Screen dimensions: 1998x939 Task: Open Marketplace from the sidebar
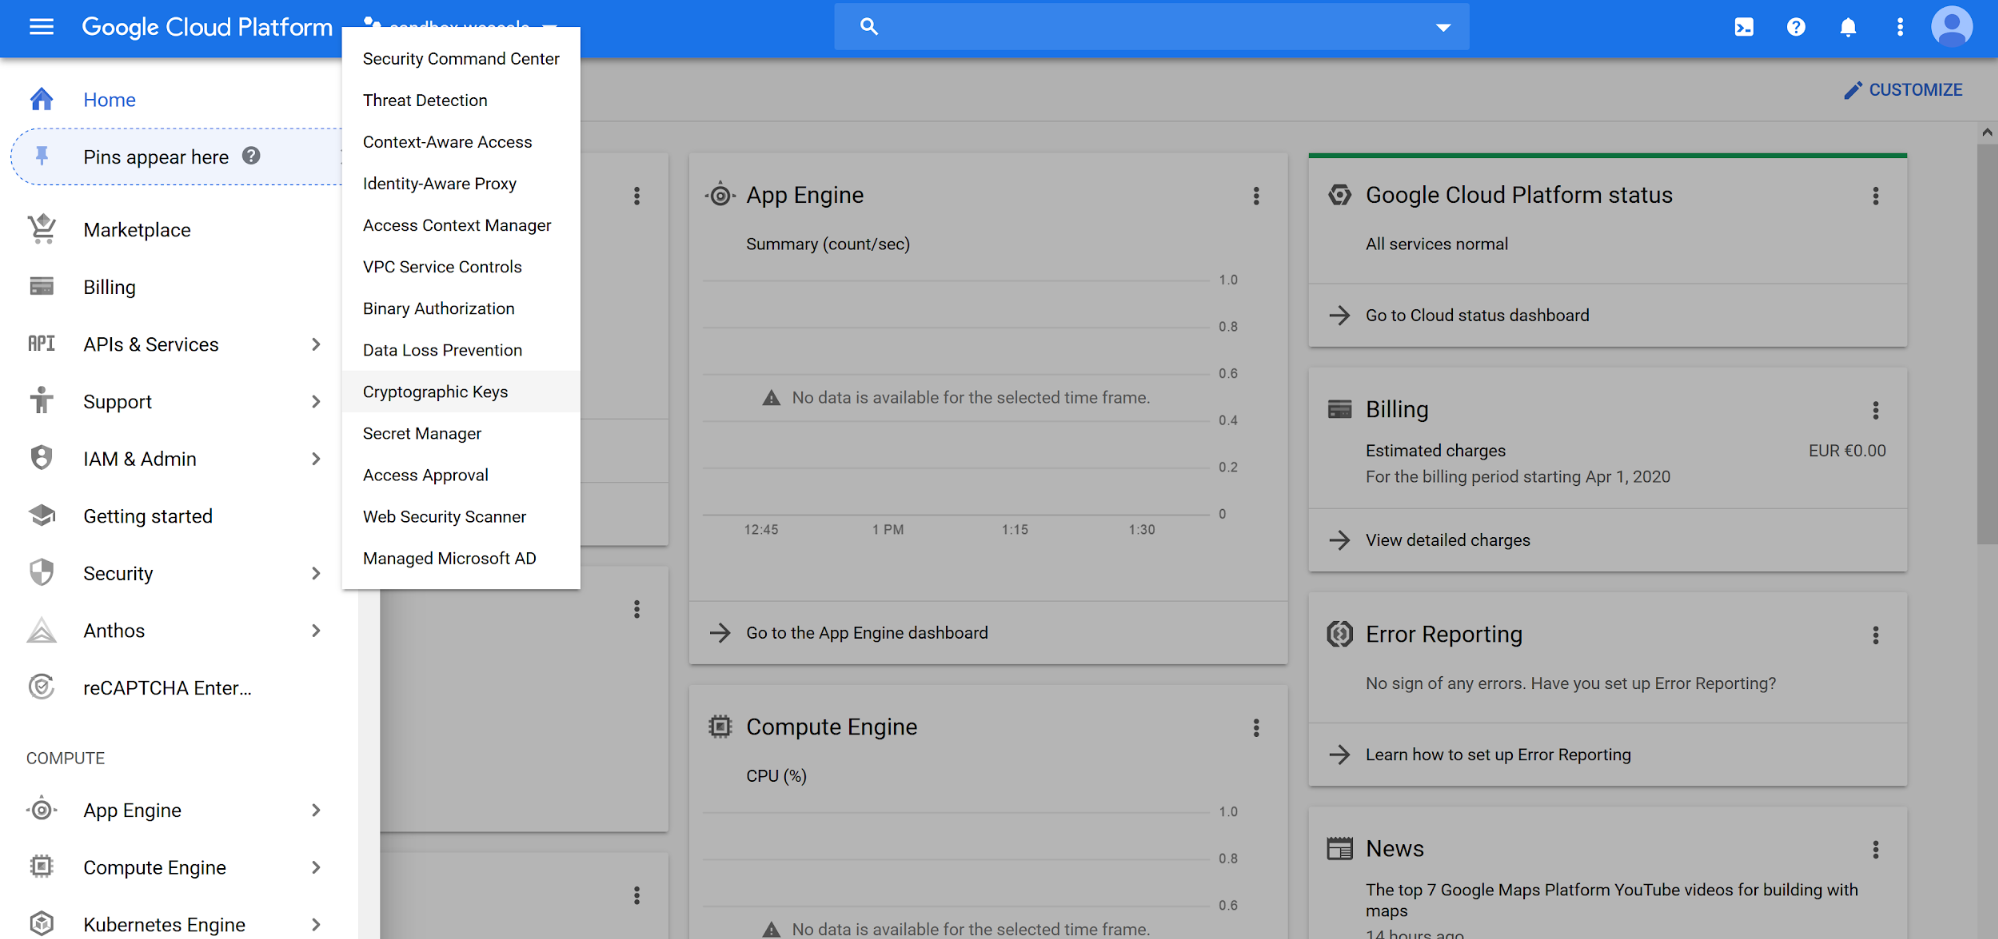(137, 230)
